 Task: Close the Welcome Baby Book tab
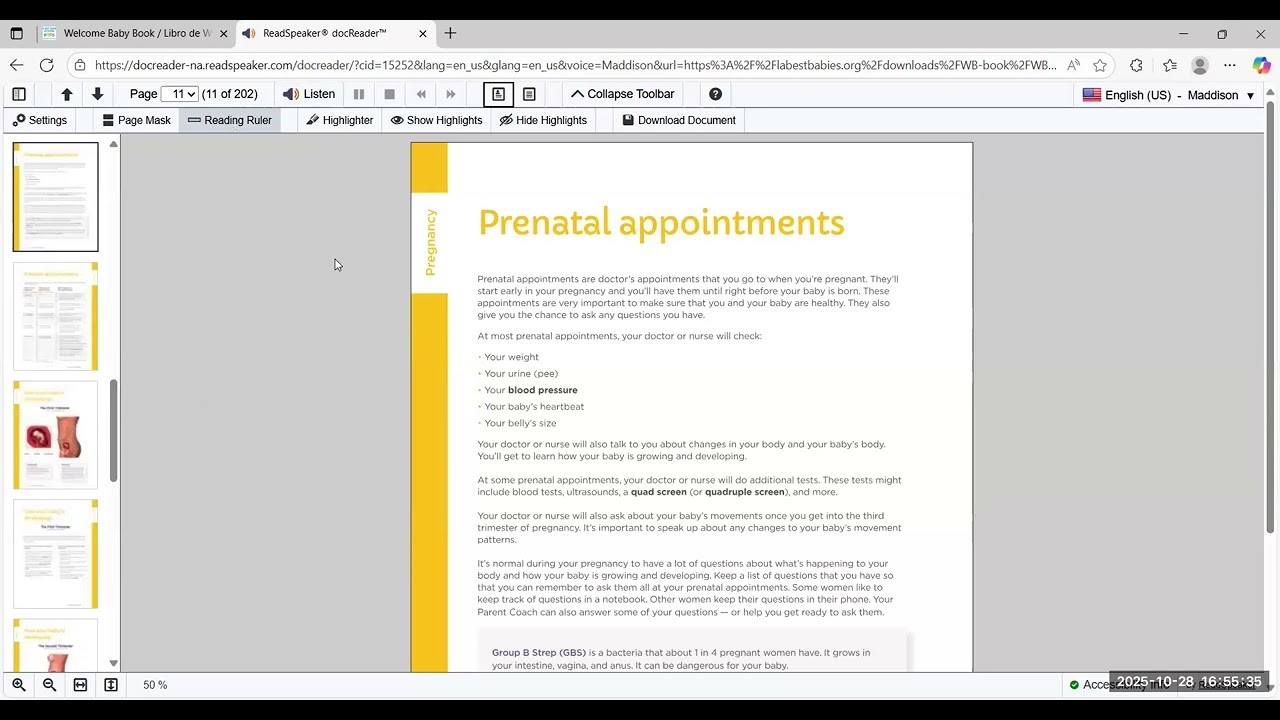[x=223, y=33]
